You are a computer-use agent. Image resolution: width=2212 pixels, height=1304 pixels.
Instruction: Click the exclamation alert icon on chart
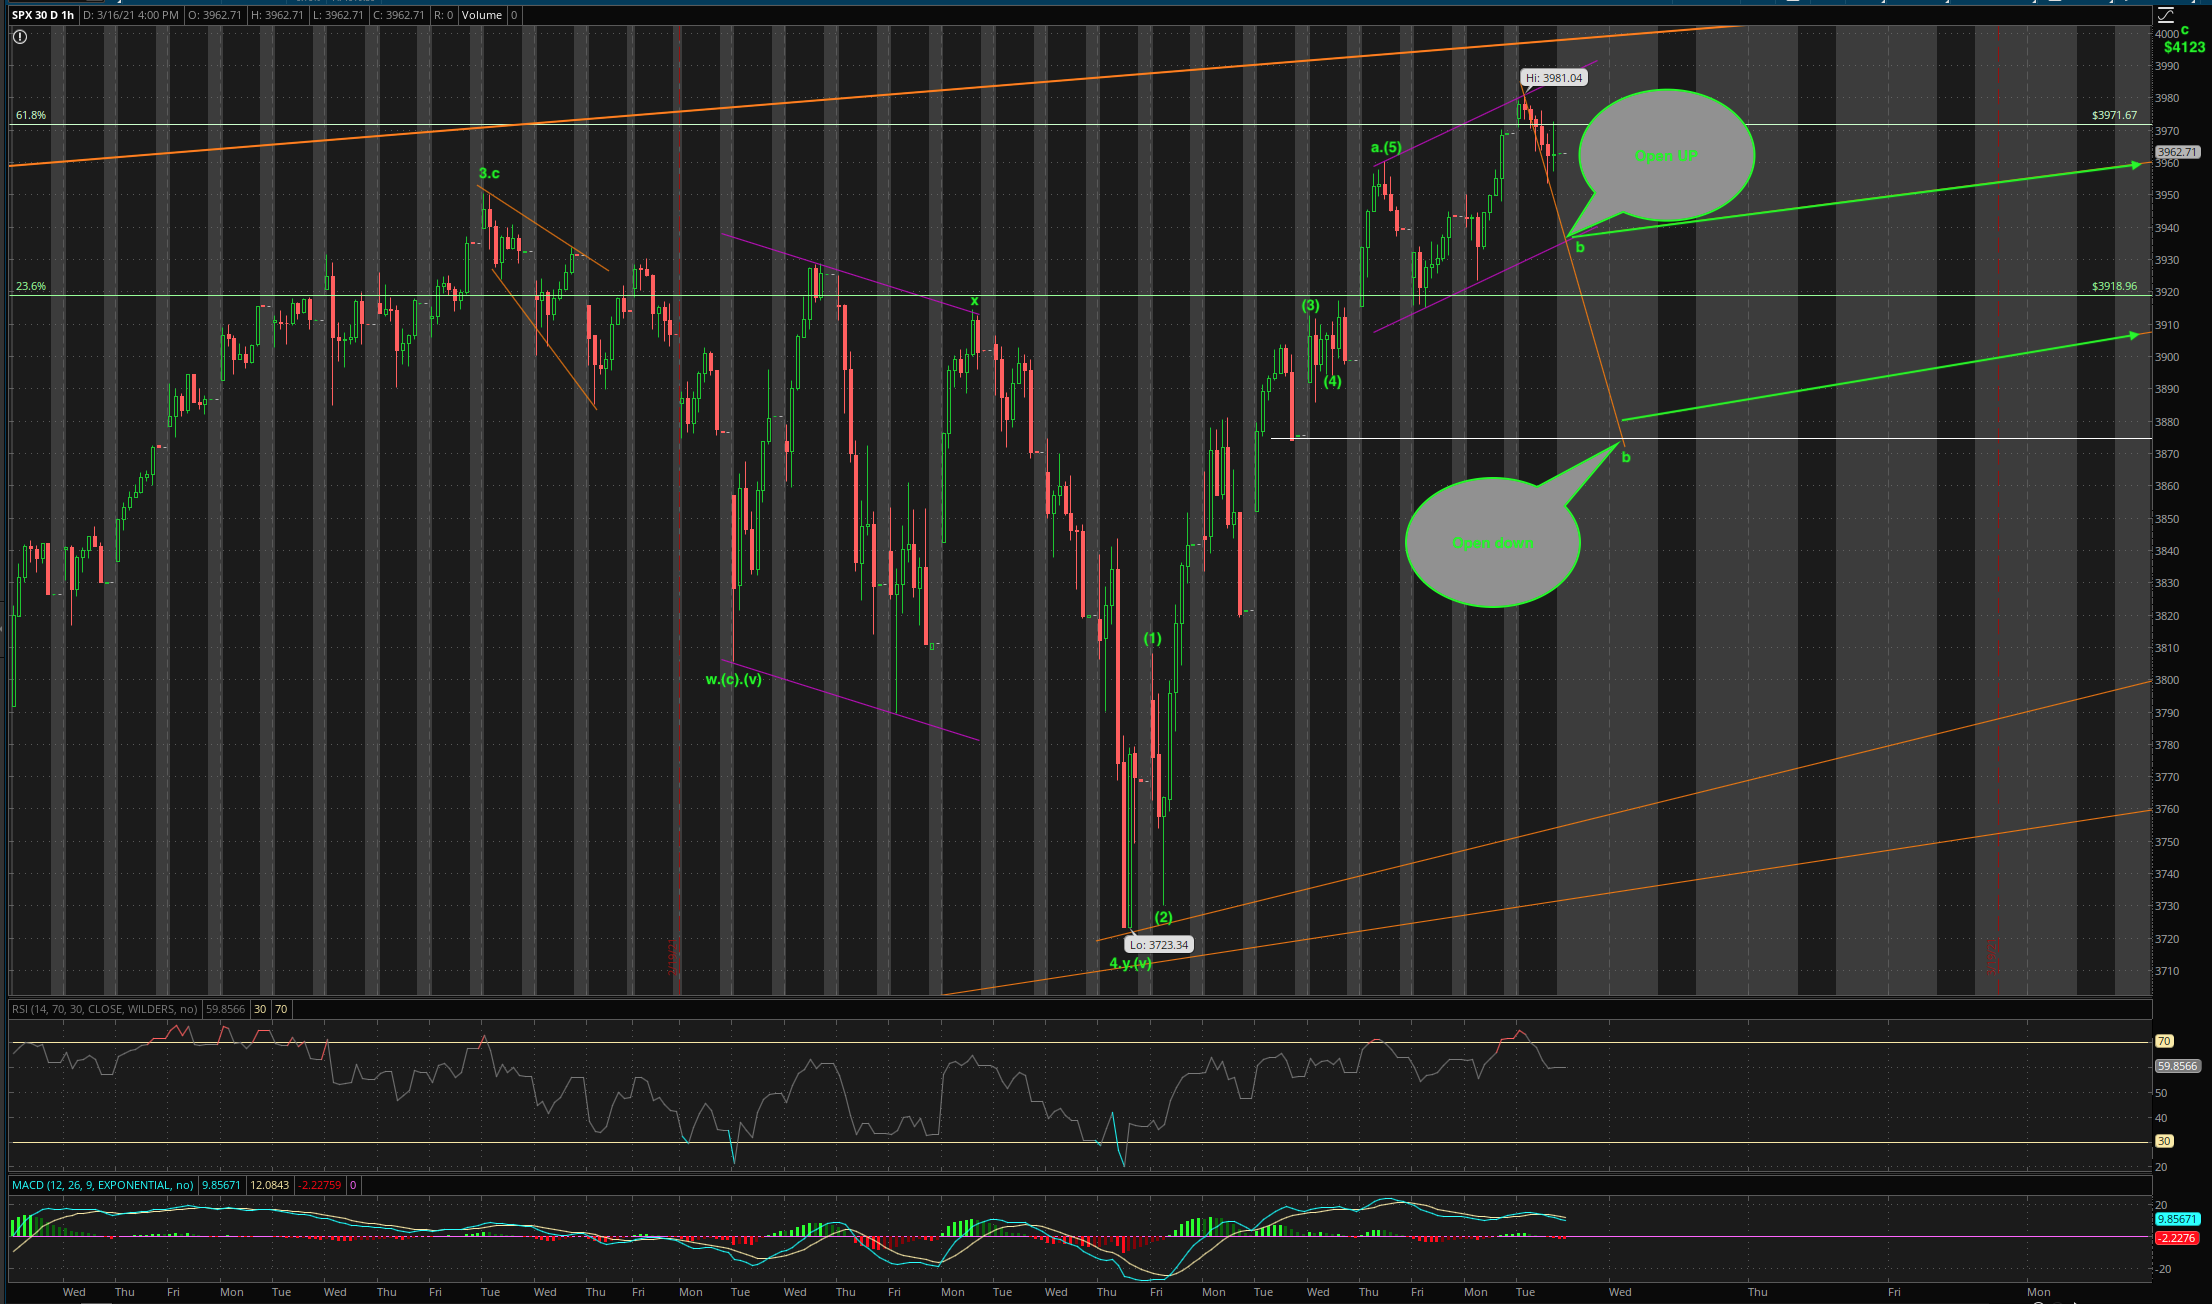[20, 37]
